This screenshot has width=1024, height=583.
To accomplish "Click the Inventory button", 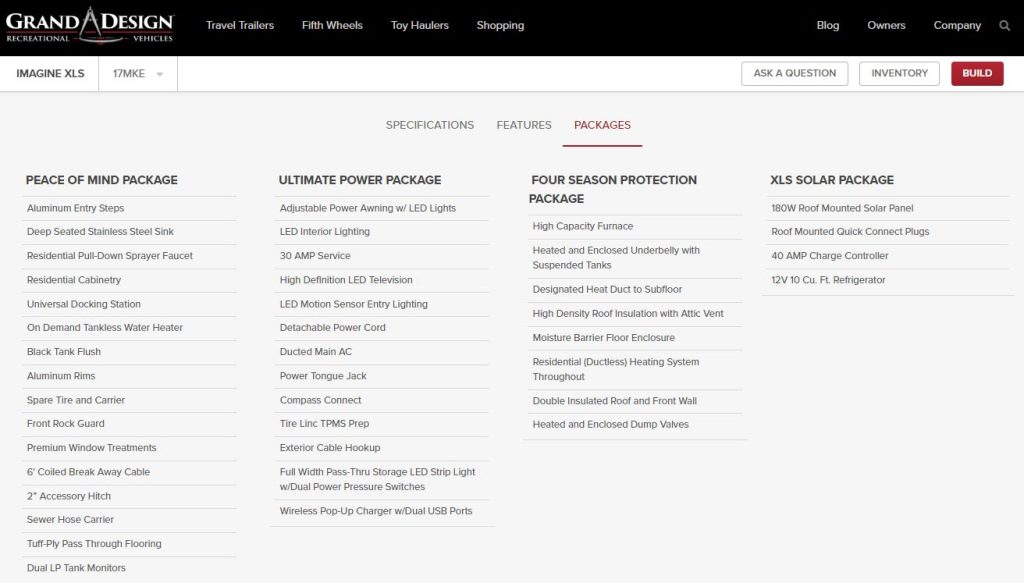I will 899,73.
